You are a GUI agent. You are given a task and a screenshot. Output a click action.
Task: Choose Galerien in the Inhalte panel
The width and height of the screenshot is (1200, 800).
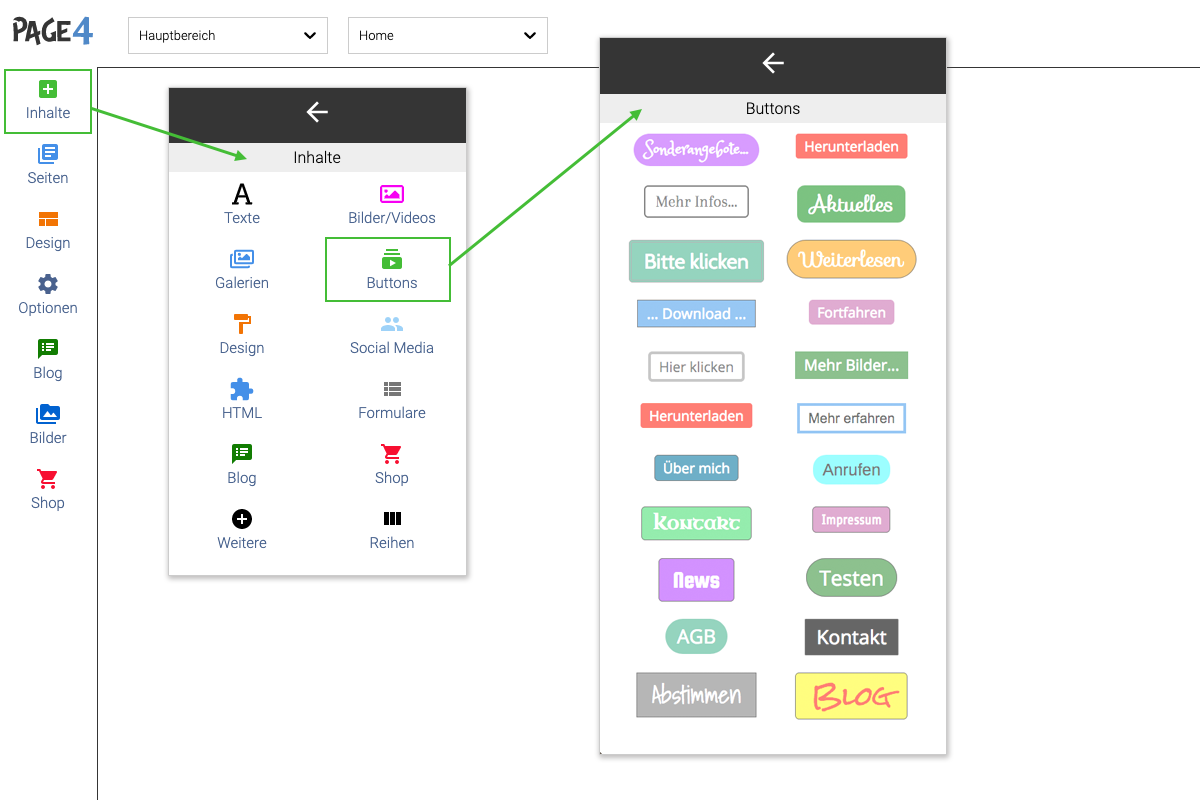(242, 270)
